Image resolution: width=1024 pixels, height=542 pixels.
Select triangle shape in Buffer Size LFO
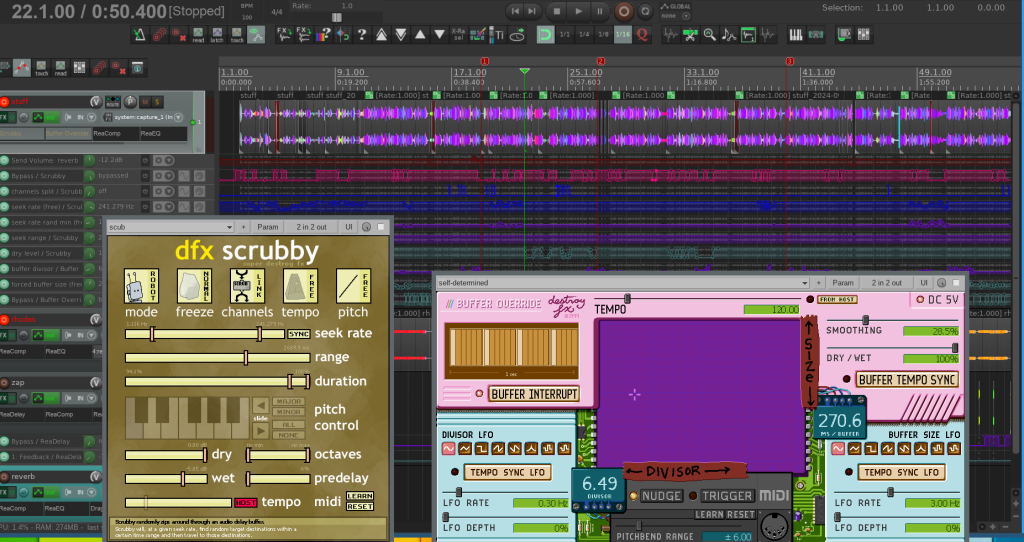tap(854, 449)
